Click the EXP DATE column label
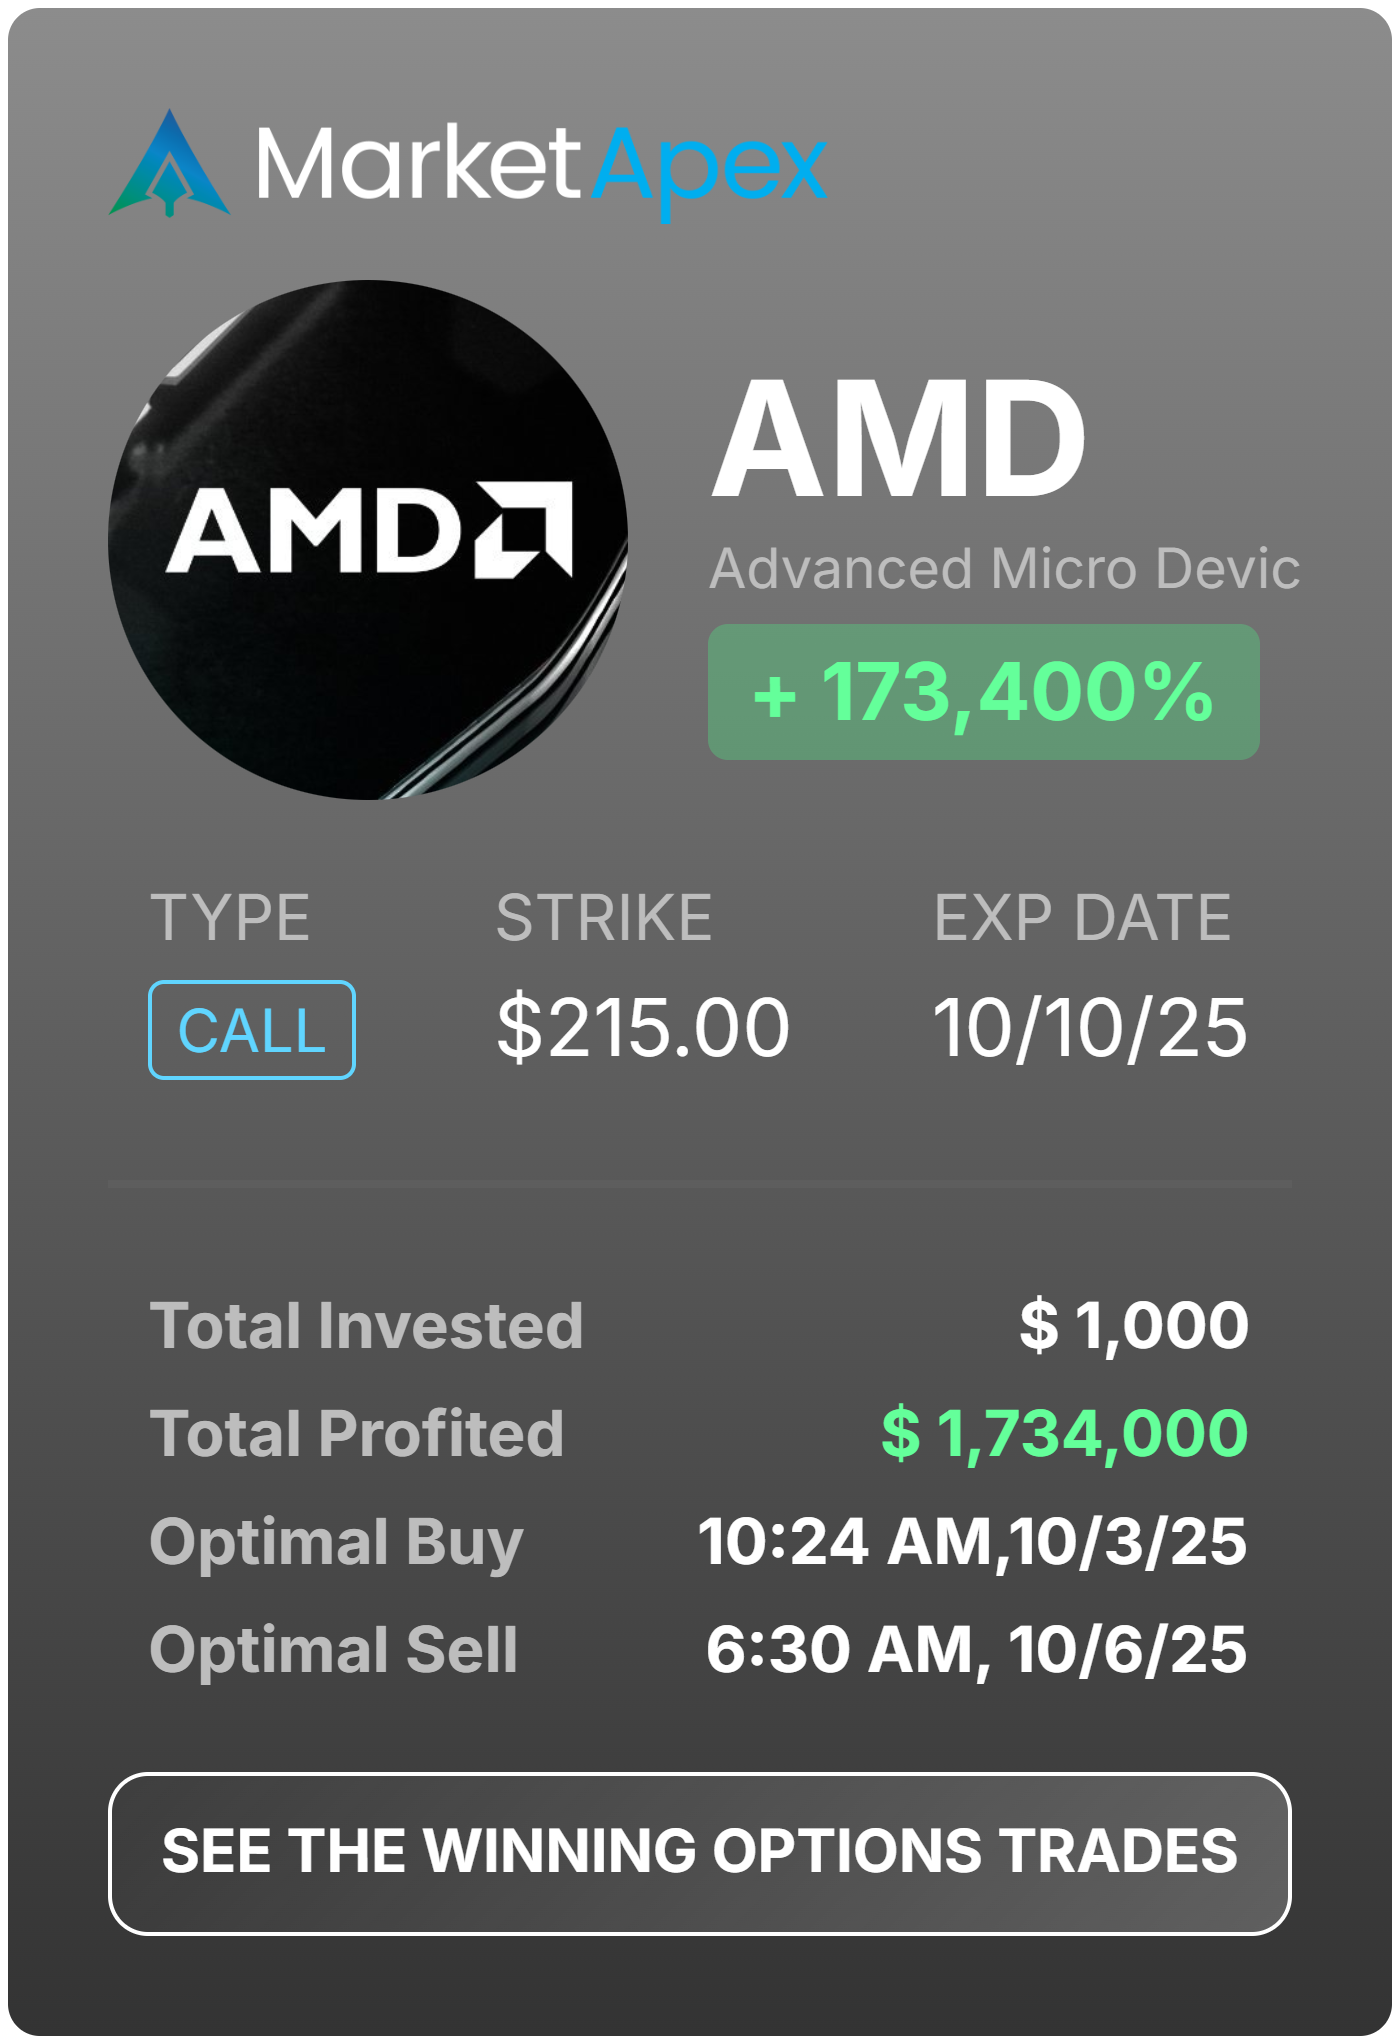 coord(1082,918)
